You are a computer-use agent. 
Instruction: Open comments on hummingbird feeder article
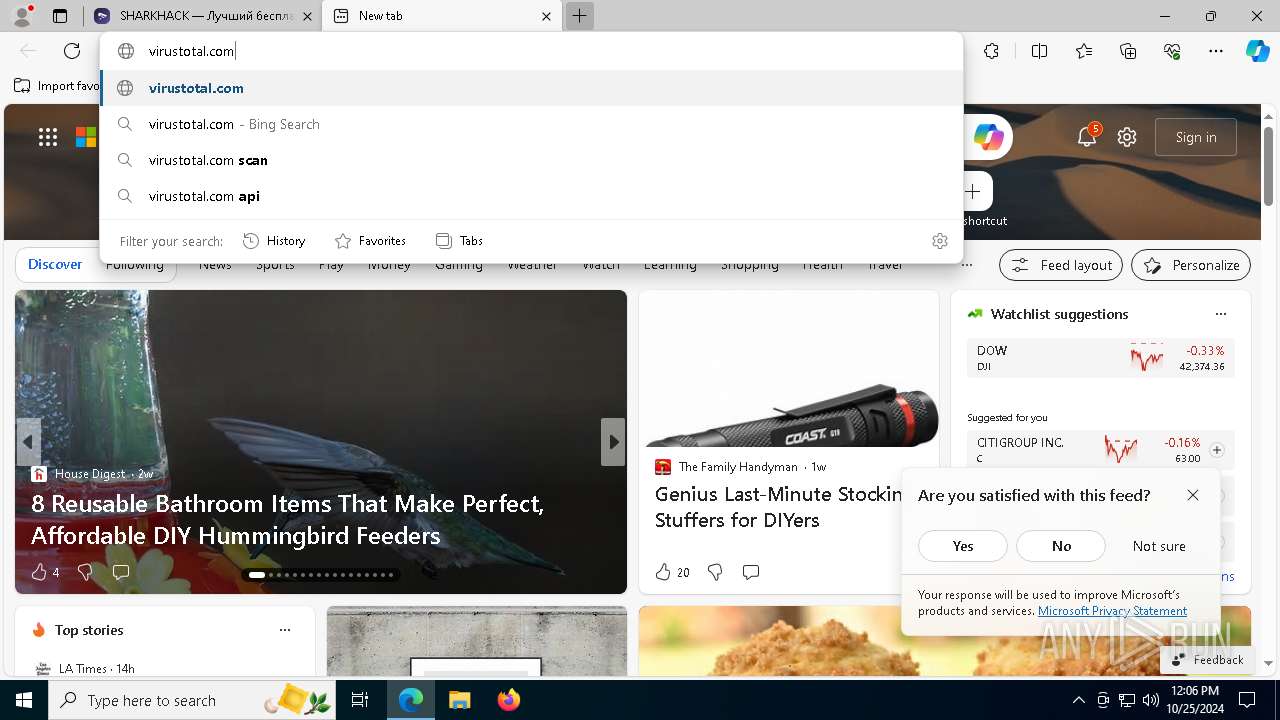click(121, 572)
